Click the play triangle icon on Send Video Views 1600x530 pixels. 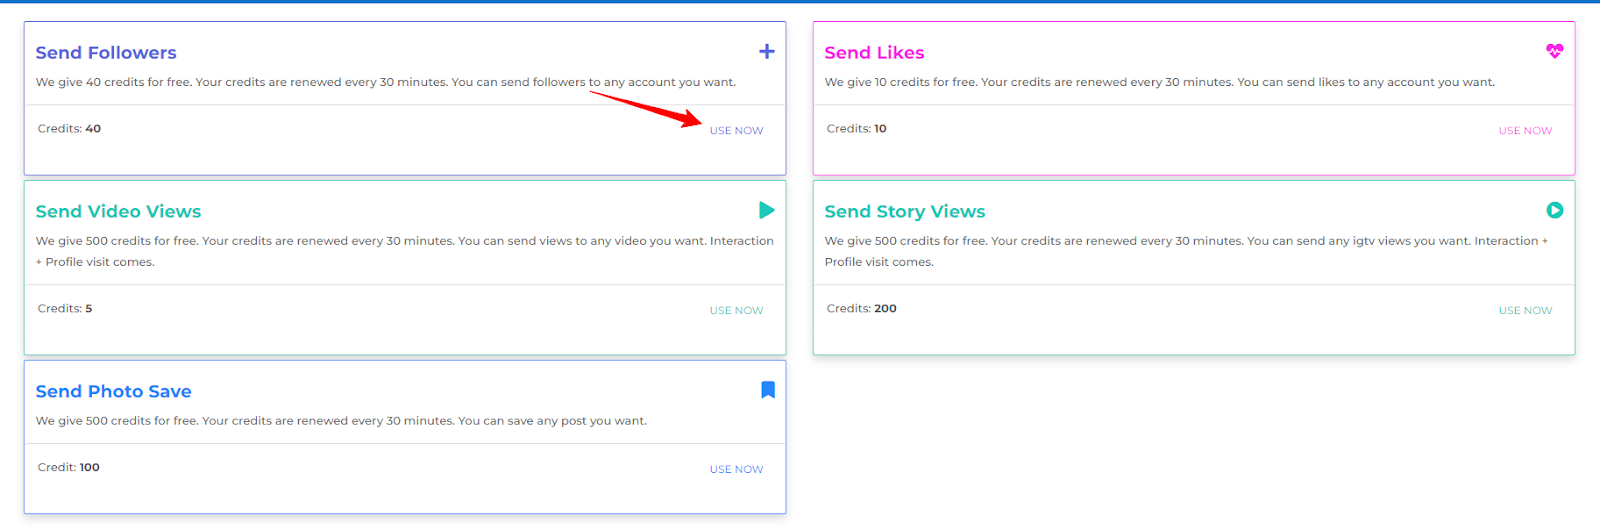pyautogui.click(x=767, y=210)
